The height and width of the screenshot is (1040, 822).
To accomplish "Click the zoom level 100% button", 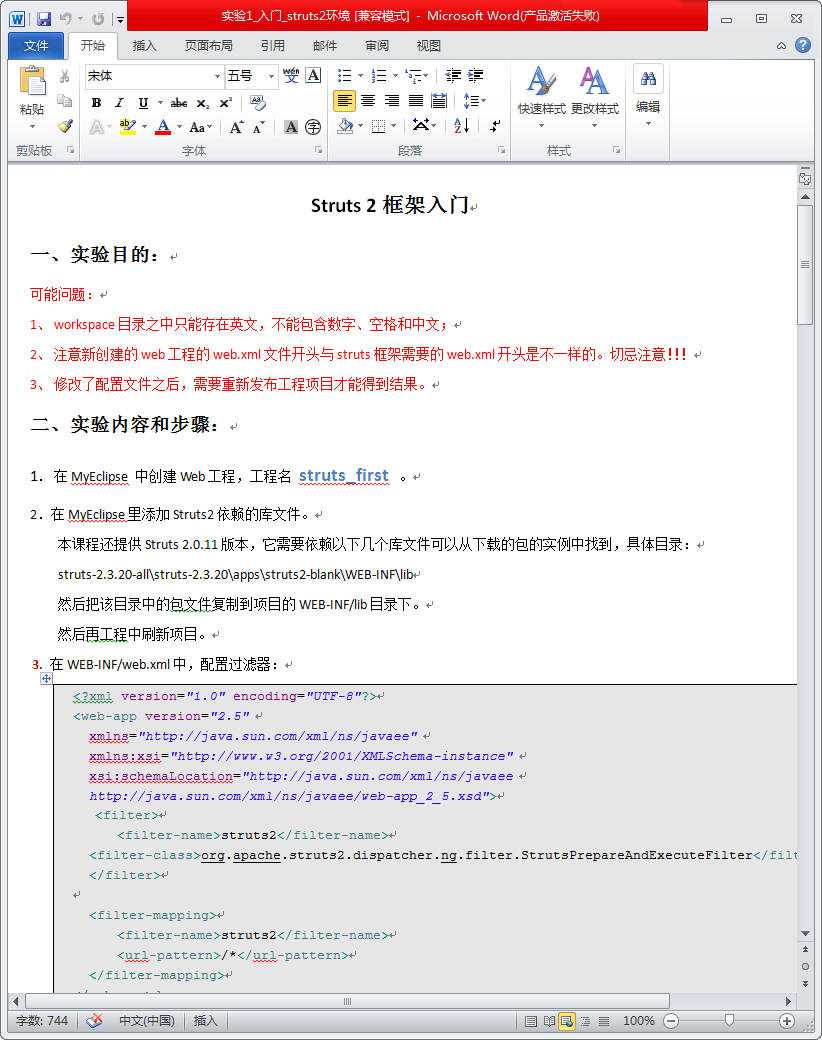I will pyautogui.click(x=638, y=1021).
